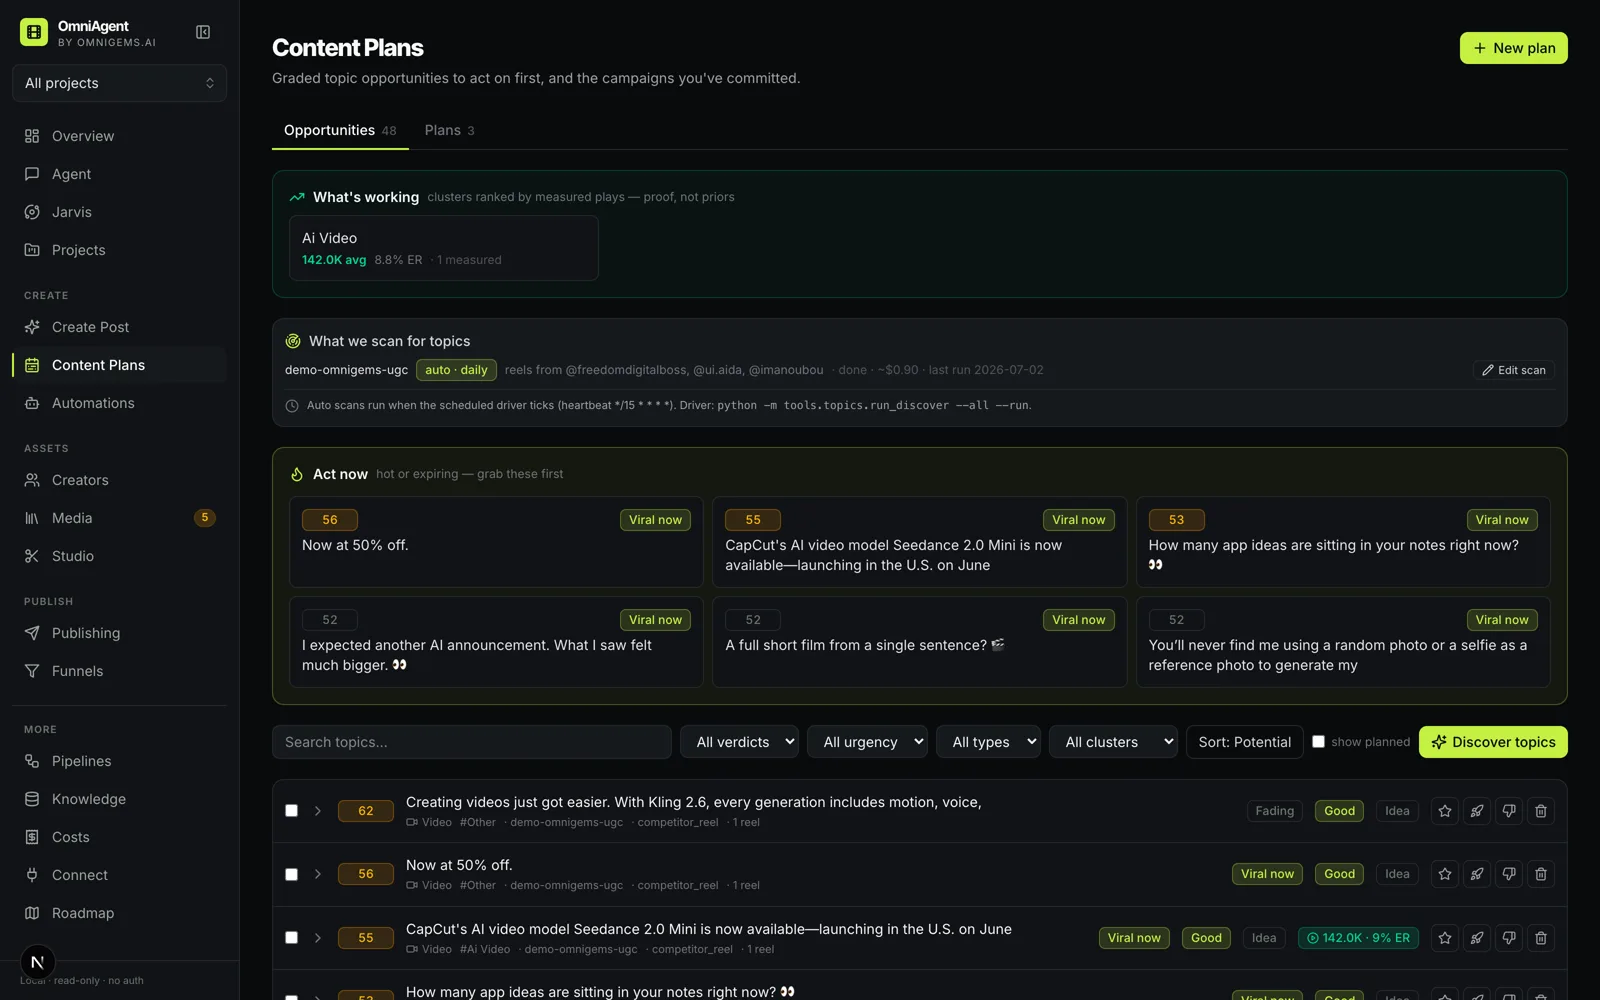Open the All clusters filter

(x=1113, y=742)
